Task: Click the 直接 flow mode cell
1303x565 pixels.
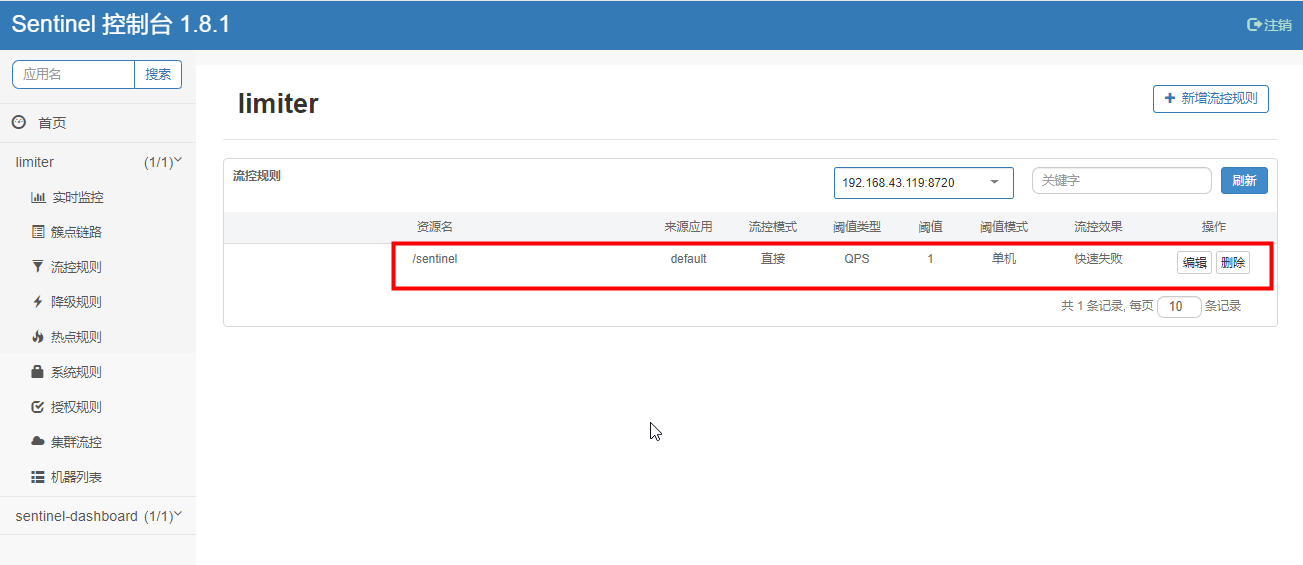Action: pyautogui.click(x=773, y=259)
